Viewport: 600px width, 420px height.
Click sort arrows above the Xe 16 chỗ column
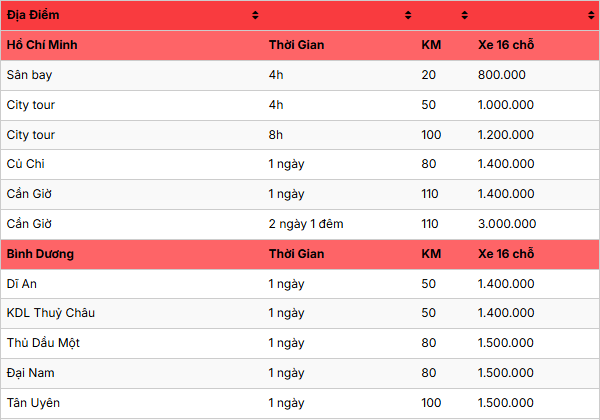(x=591, y=15)
